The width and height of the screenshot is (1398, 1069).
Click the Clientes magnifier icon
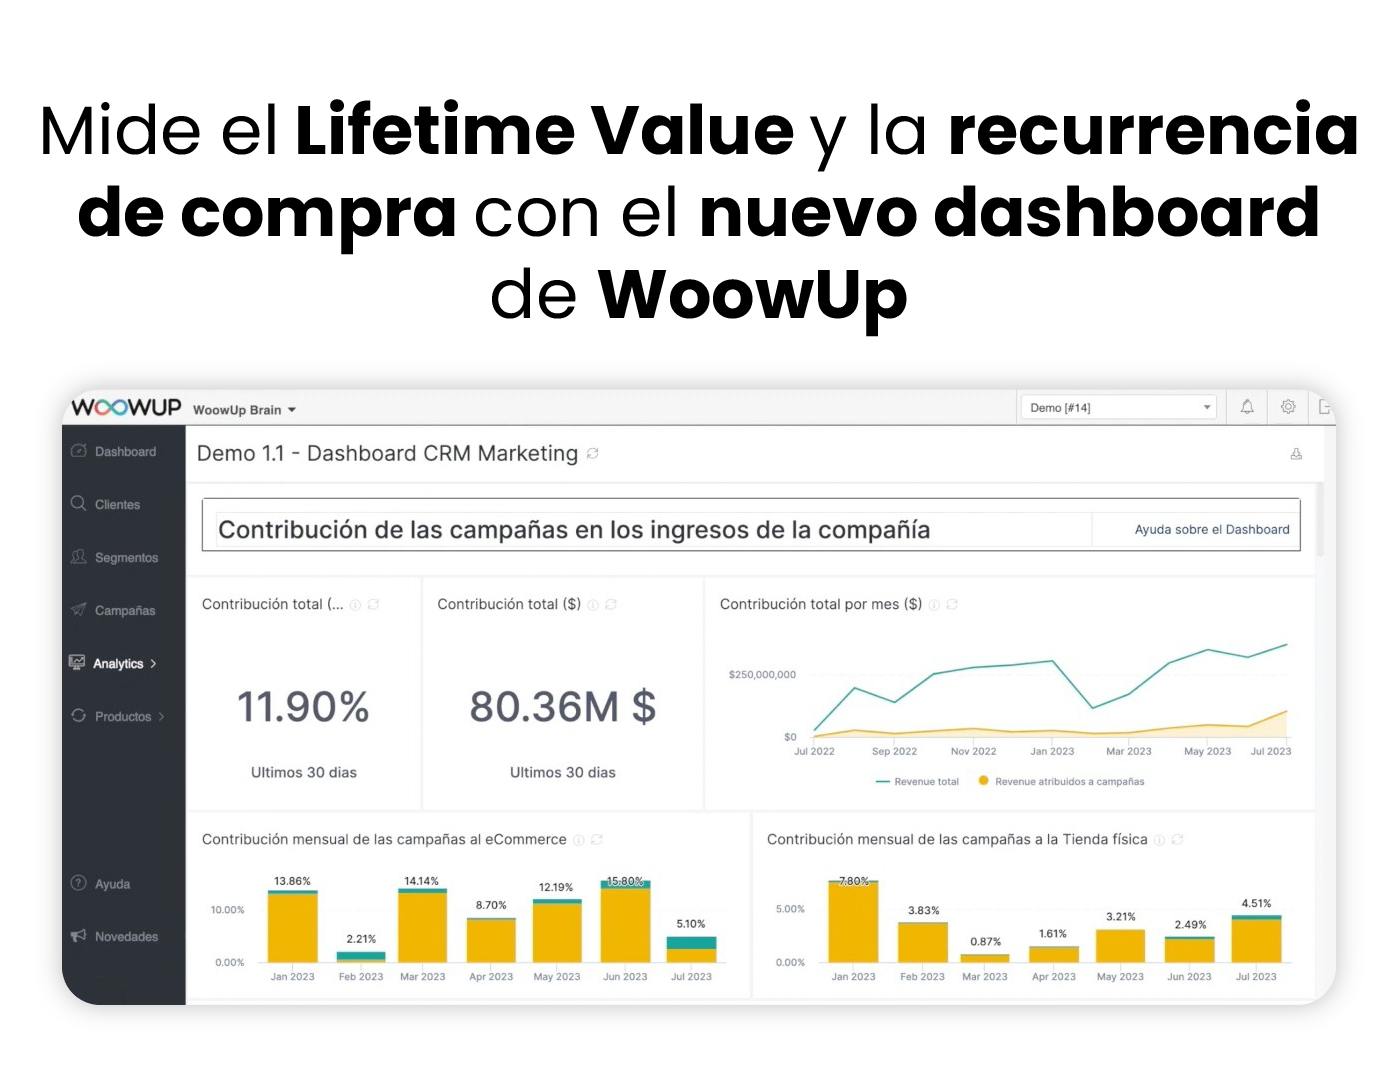coord(78,503)
